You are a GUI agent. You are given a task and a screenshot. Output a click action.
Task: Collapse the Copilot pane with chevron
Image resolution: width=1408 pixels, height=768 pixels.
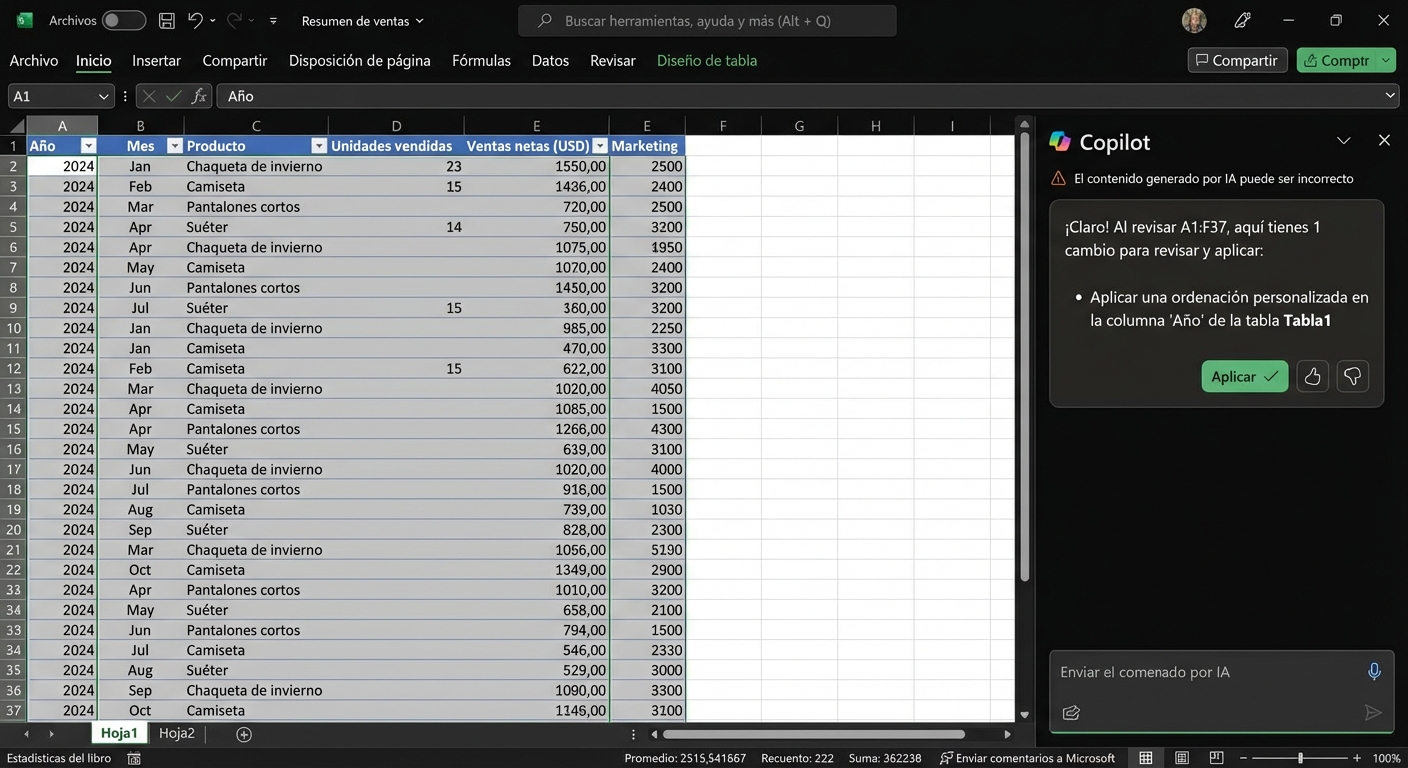(x=1343, y=141)
